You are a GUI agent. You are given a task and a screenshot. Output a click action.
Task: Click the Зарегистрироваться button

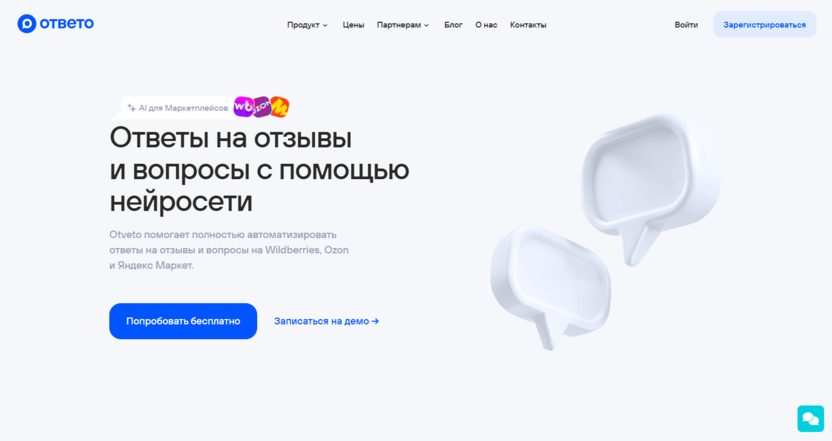click(x=765, y=25)
